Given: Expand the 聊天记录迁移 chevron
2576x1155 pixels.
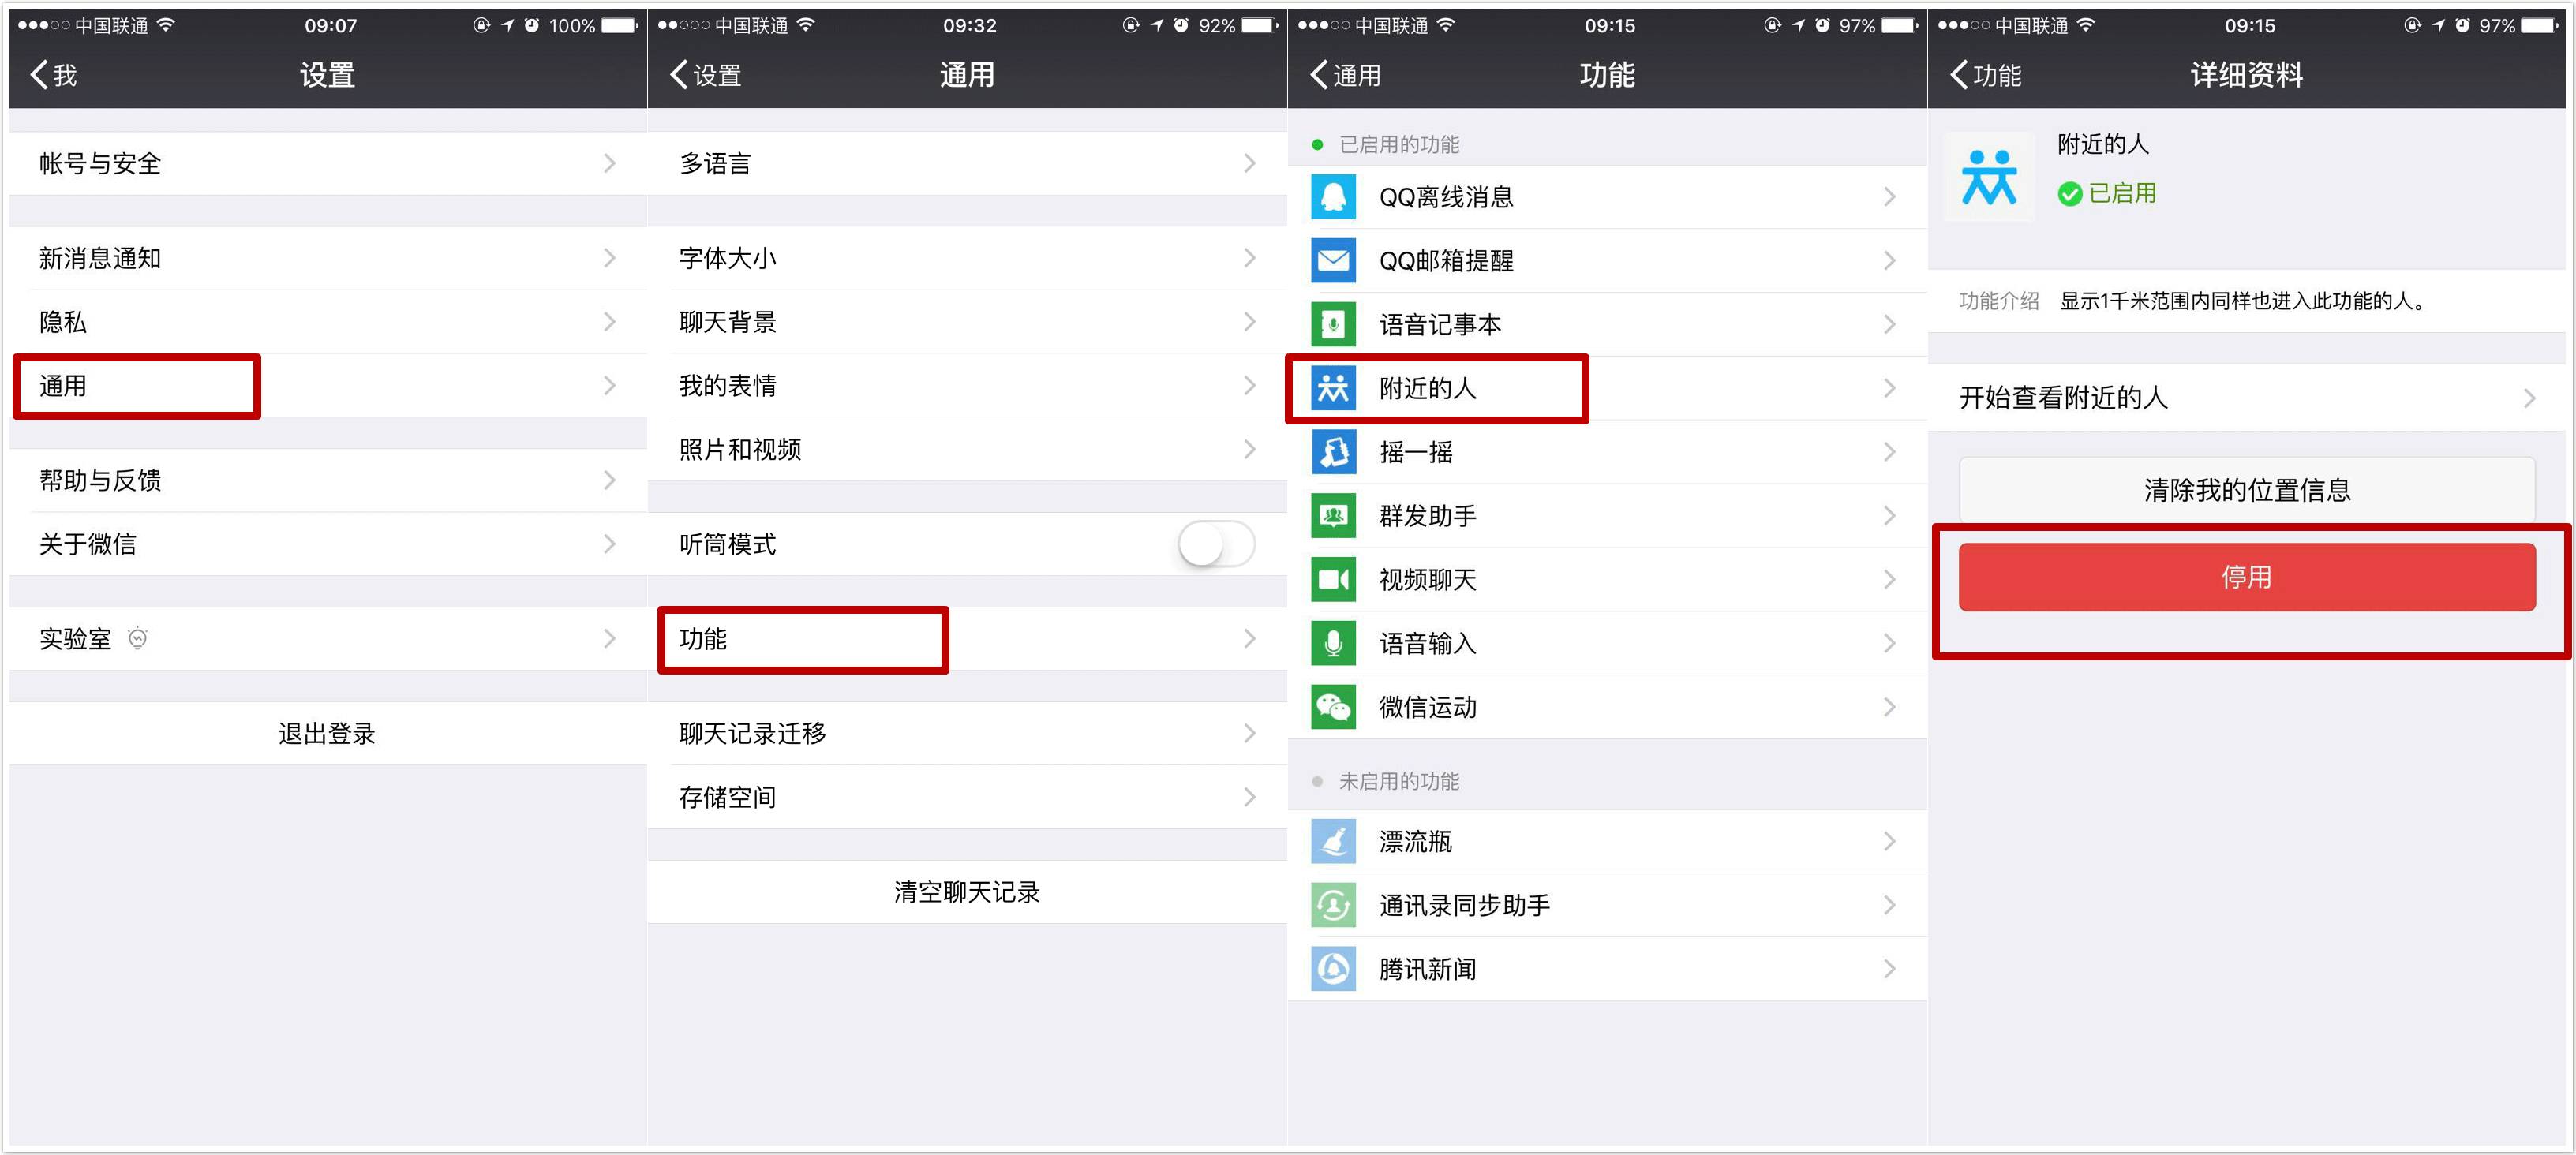Looking at the screenshot, I should [1249, 733].
